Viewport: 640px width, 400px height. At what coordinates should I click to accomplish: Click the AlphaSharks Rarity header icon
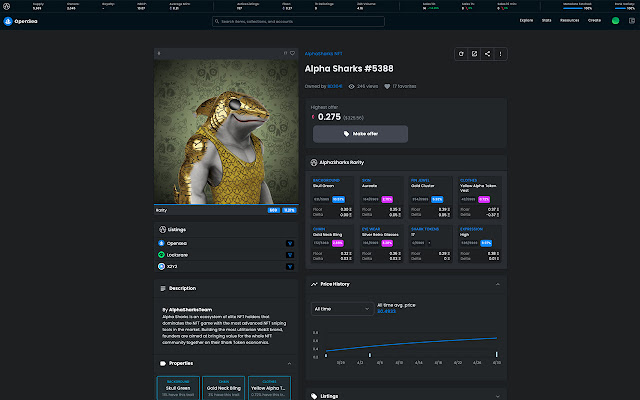(313, 162)
